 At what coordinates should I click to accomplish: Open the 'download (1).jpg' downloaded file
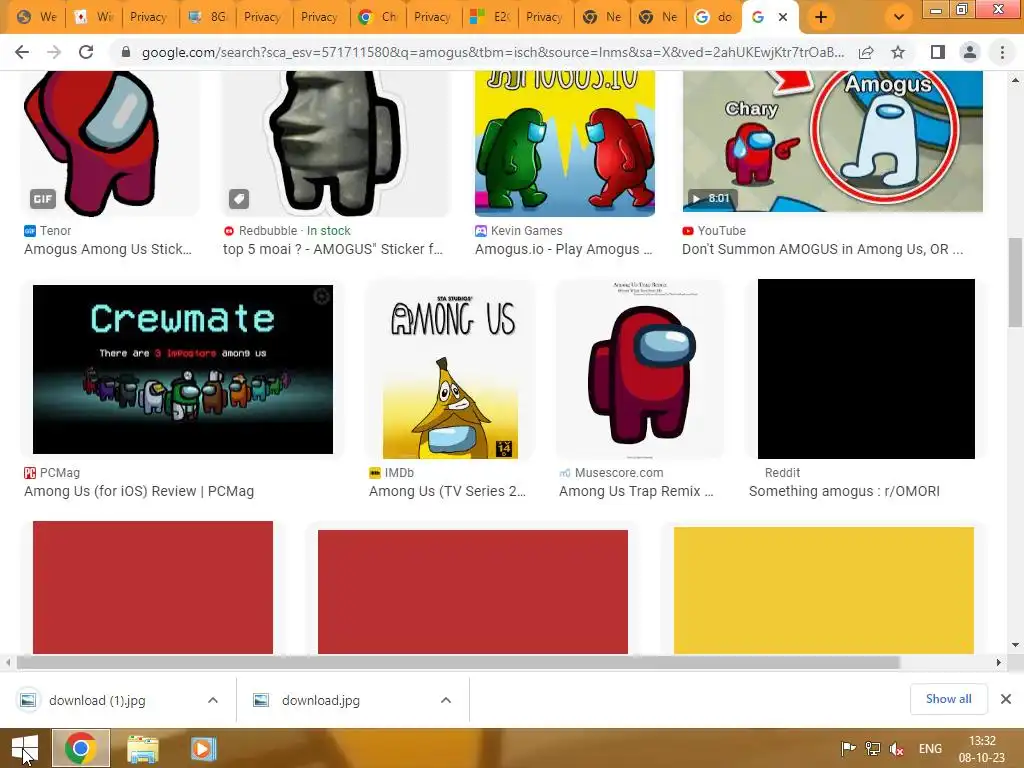click(97, 700)
